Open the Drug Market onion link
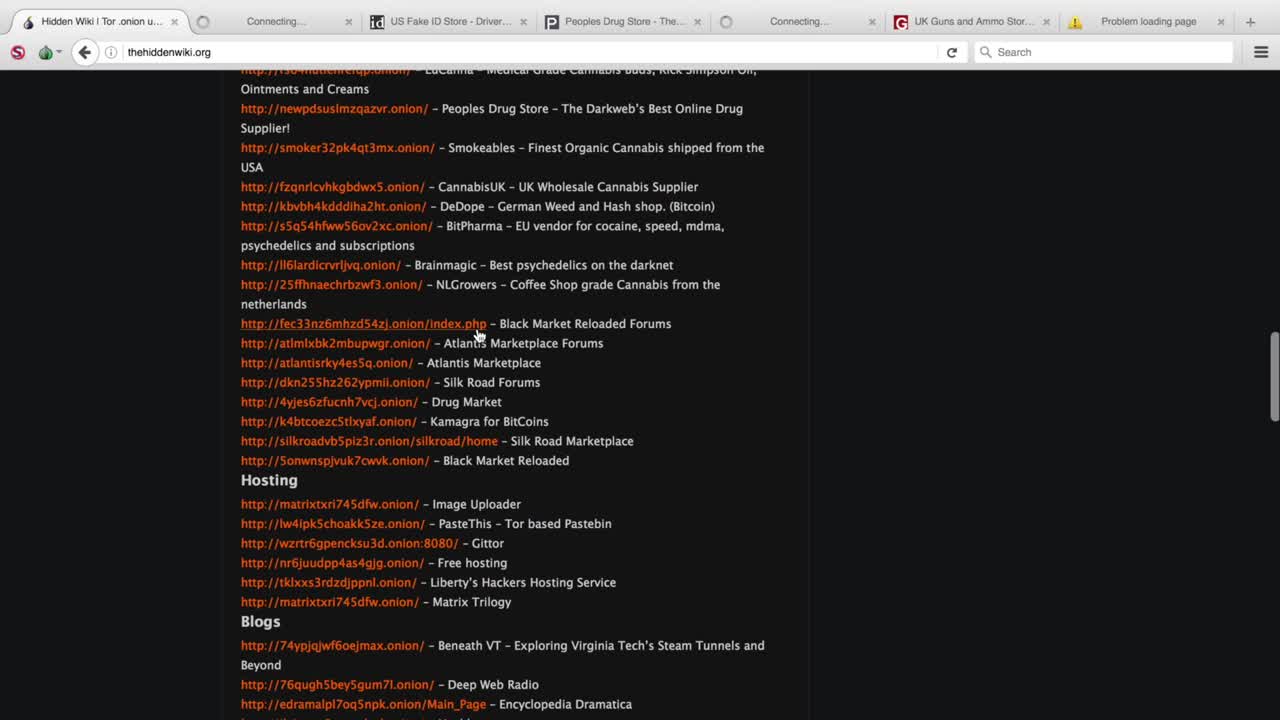The height and width of the screenshot is (720, 1280). click(x=330, y=402)
